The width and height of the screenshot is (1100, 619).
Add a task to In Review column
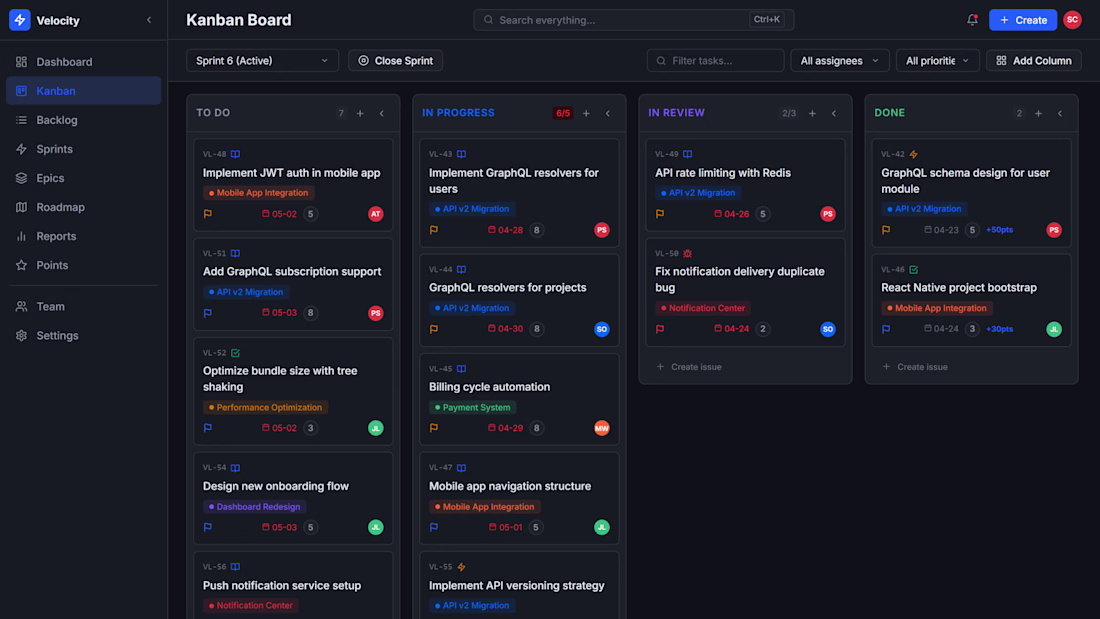(x=812, y=113)
